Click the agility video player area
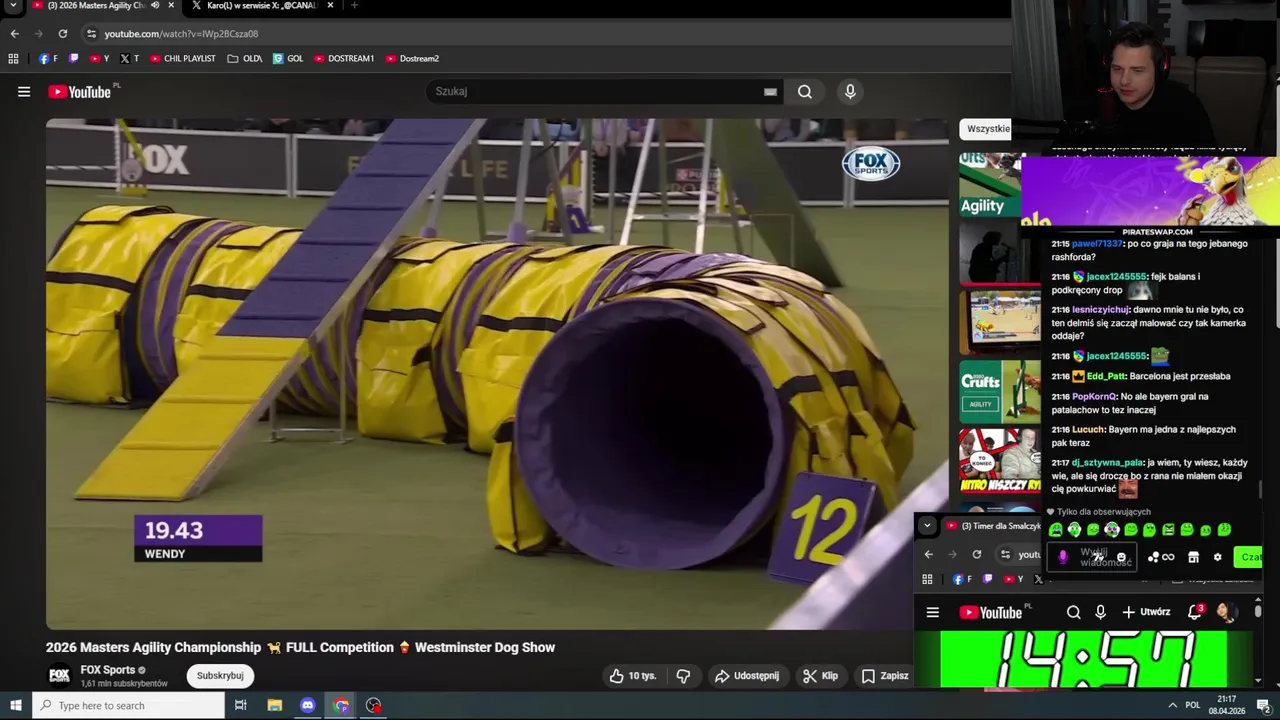This screenshot has width=1280, height=720. click(497, 373)
